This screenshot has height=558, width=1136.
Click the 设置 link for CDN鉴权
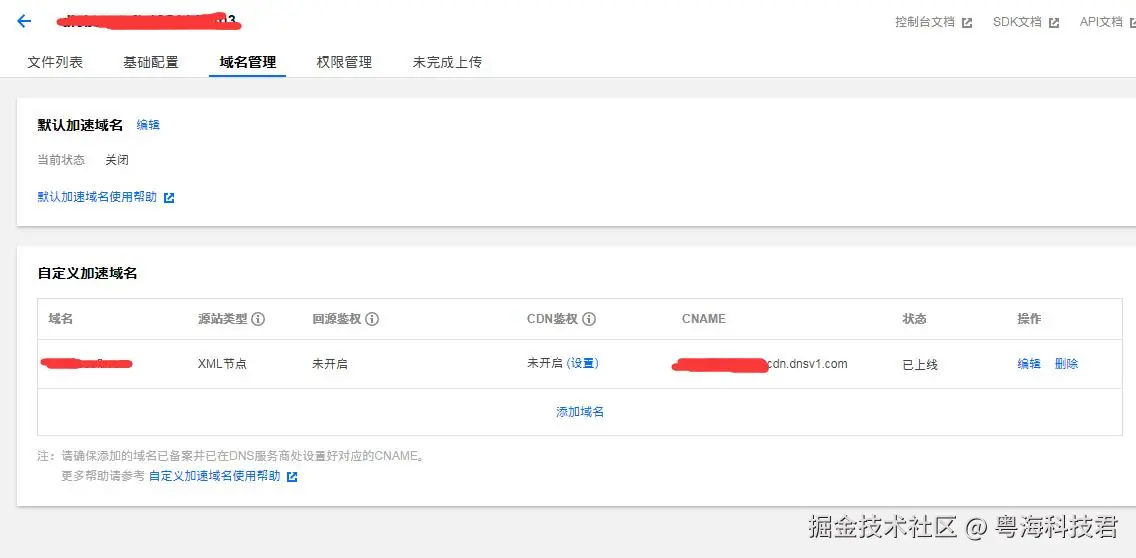click(x=582, y=363)
